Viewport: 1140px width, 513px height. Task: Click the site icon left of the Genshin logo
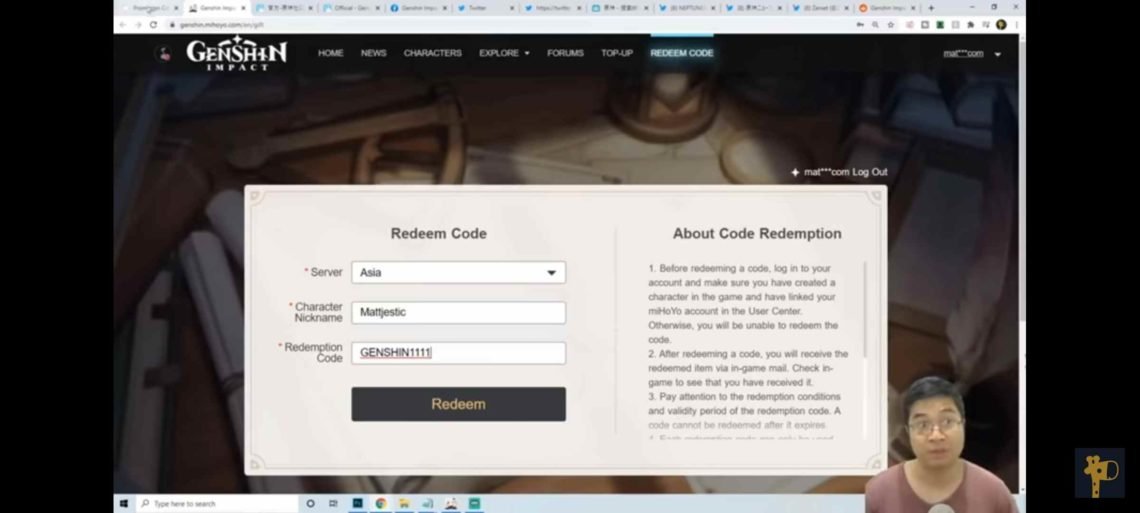tap(164, 53)
